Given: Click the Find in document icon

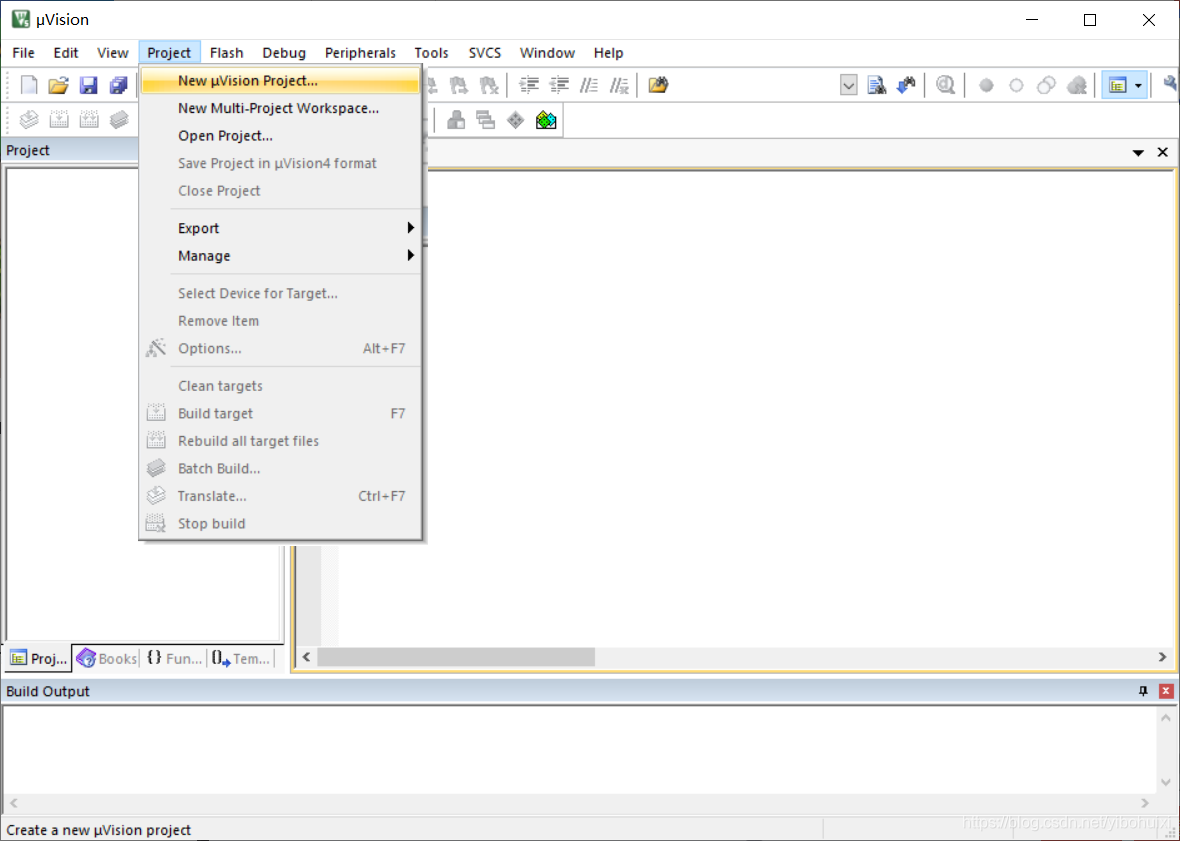Looking at the screenshot, I should pos(877,85).
